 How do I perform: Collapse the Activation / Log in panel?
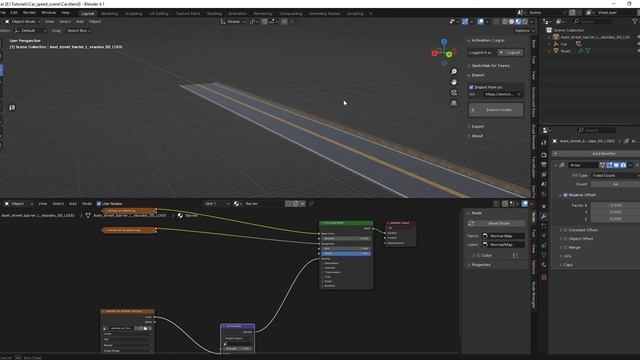[x=488, y=40]
